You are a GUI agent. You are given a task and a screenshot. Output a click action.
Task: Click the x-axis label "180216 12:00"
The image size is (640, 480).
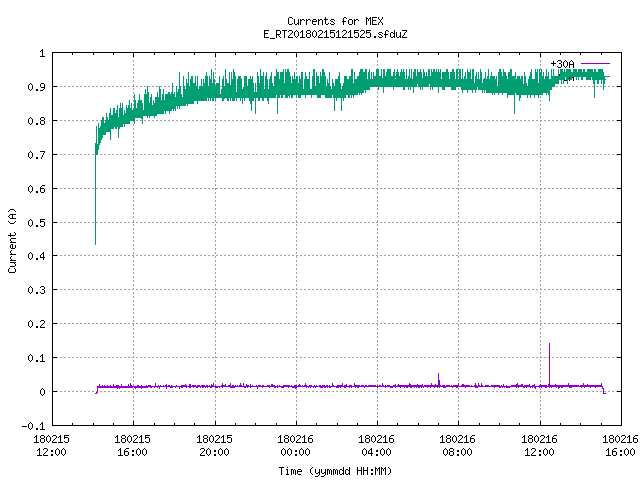click(539, 445)
